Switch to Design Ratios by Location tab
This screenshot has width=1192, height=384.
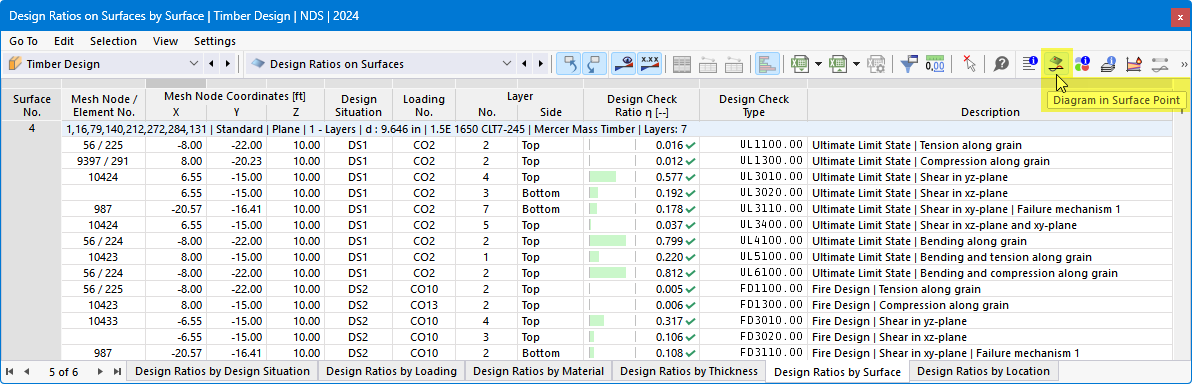pyautogui.click(x=984, y=371)
